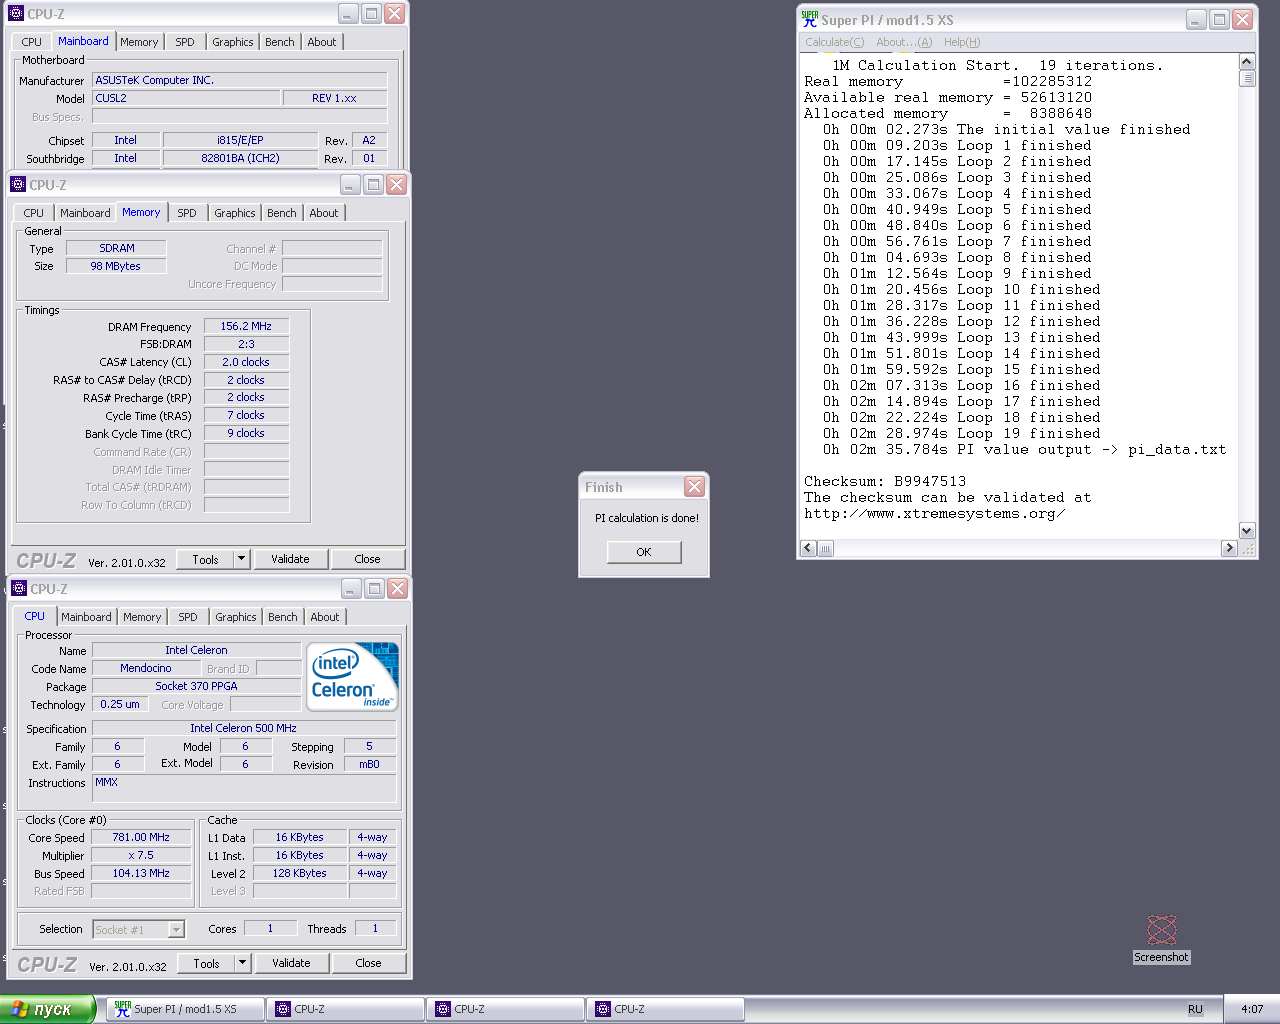Click Close button in the CPU window
The width and height of the screenshot is (1280, 1024).
[368, 963]
